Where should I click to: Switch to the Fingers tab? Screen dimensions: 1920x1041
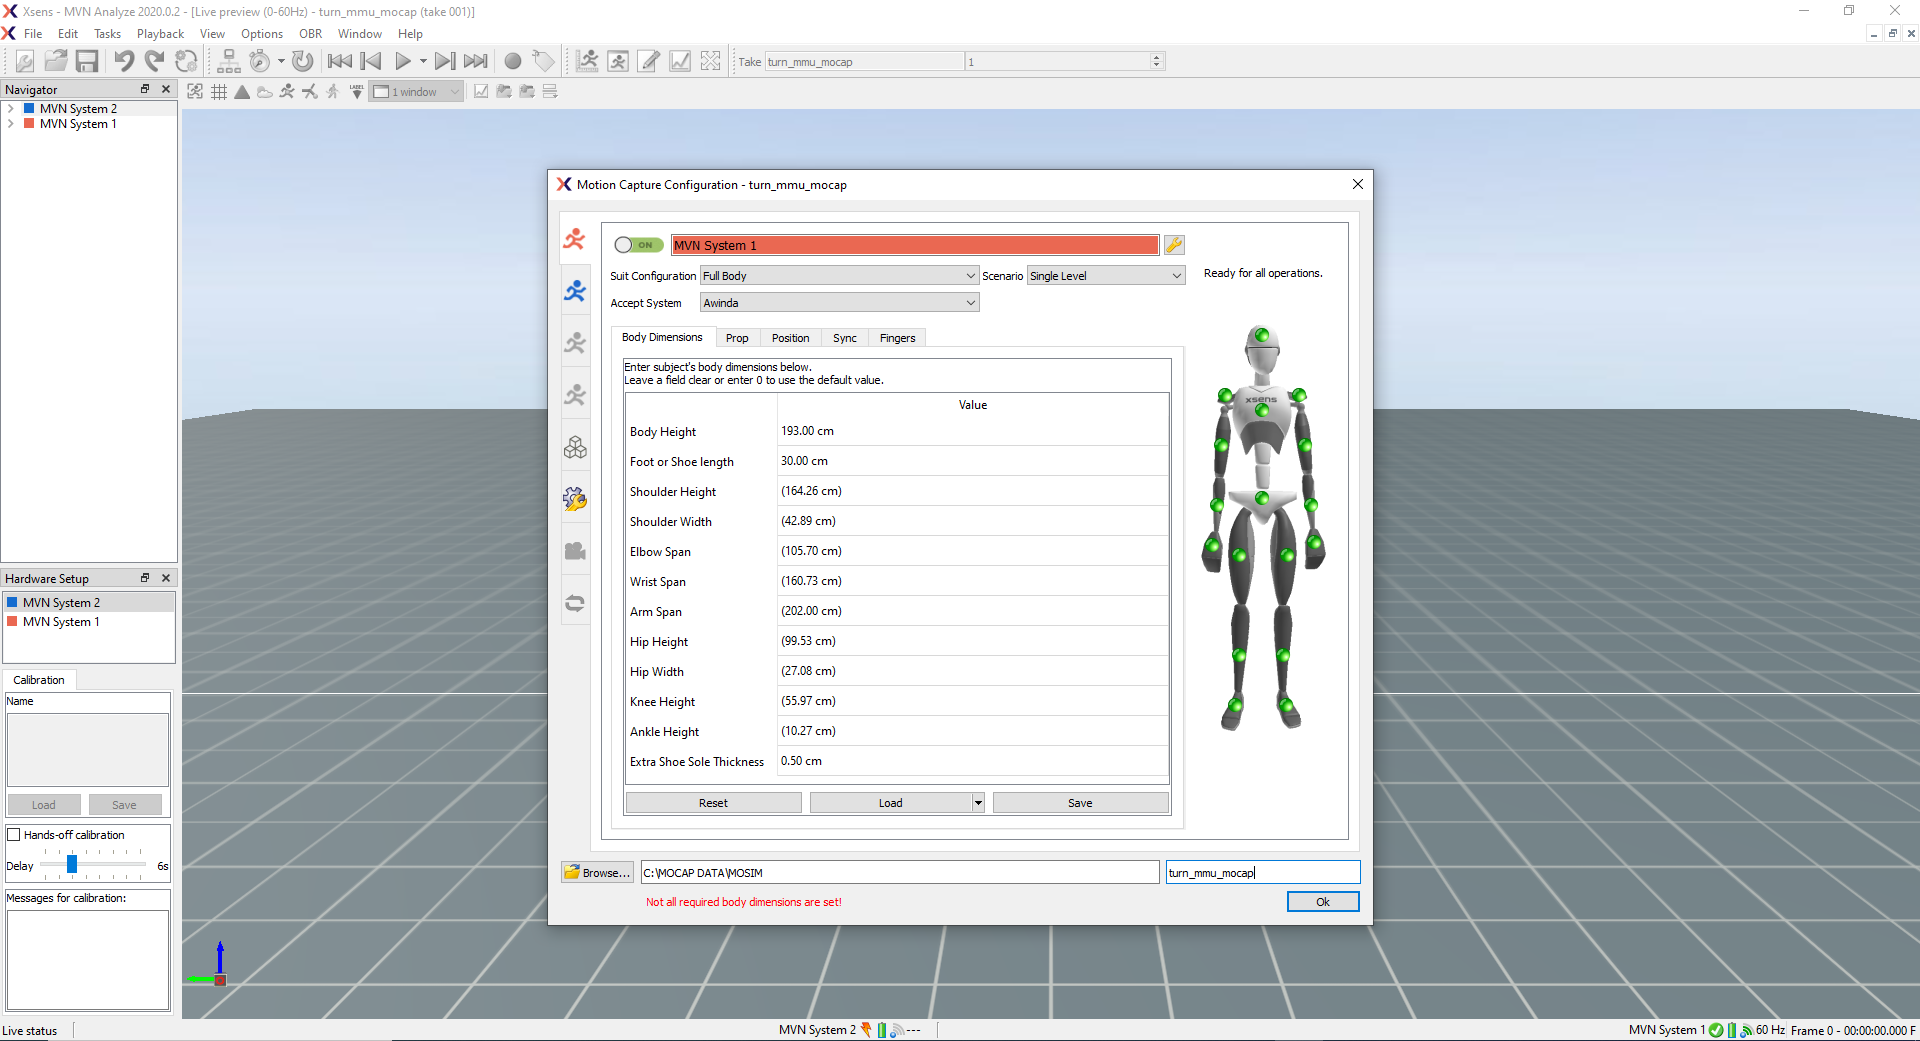point(898,338)
